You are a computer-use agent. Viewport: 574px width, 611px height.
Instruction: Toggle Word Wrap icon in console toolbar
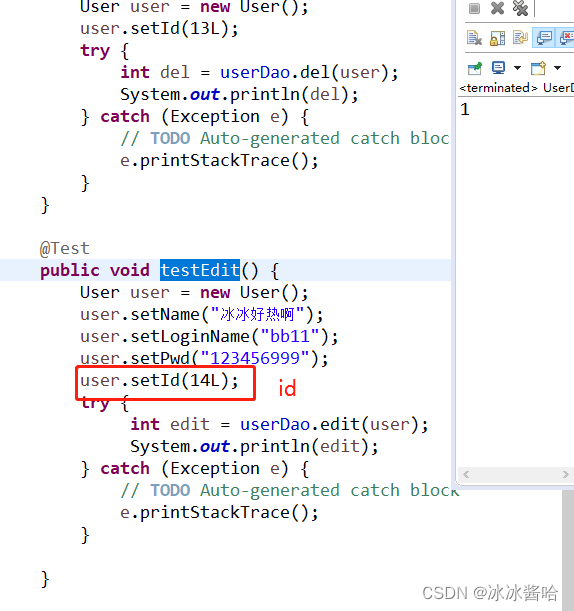coord(520,38)
